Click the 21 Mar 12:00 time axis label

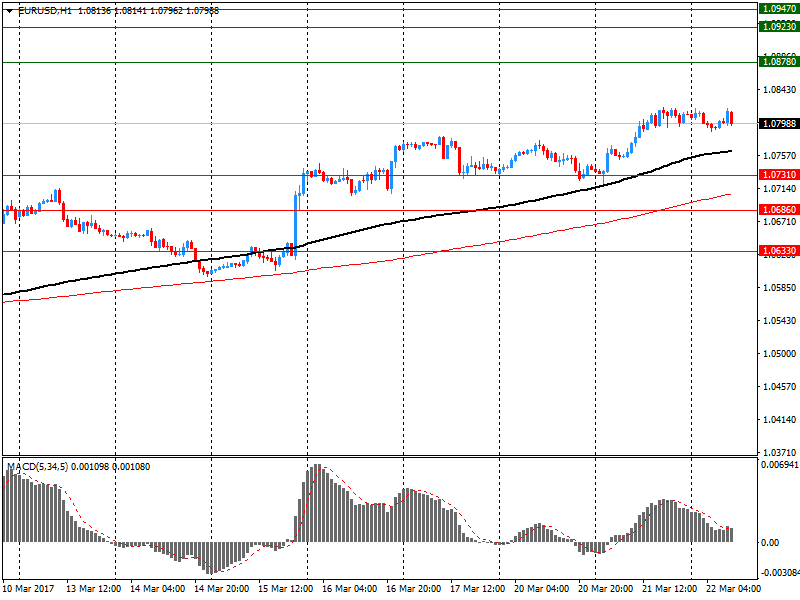pos(669,589)
